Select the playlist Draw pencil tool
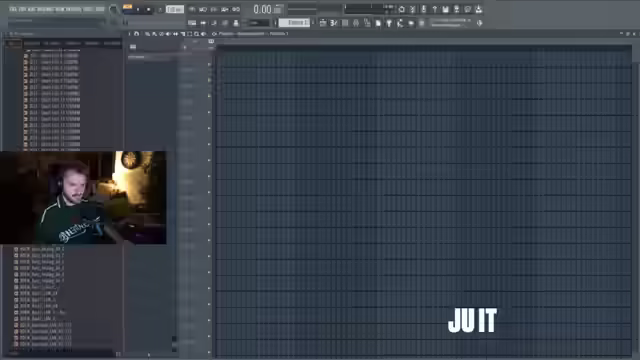Image resolution: width=640 pixels, height=360 pixels. (147, 34)
